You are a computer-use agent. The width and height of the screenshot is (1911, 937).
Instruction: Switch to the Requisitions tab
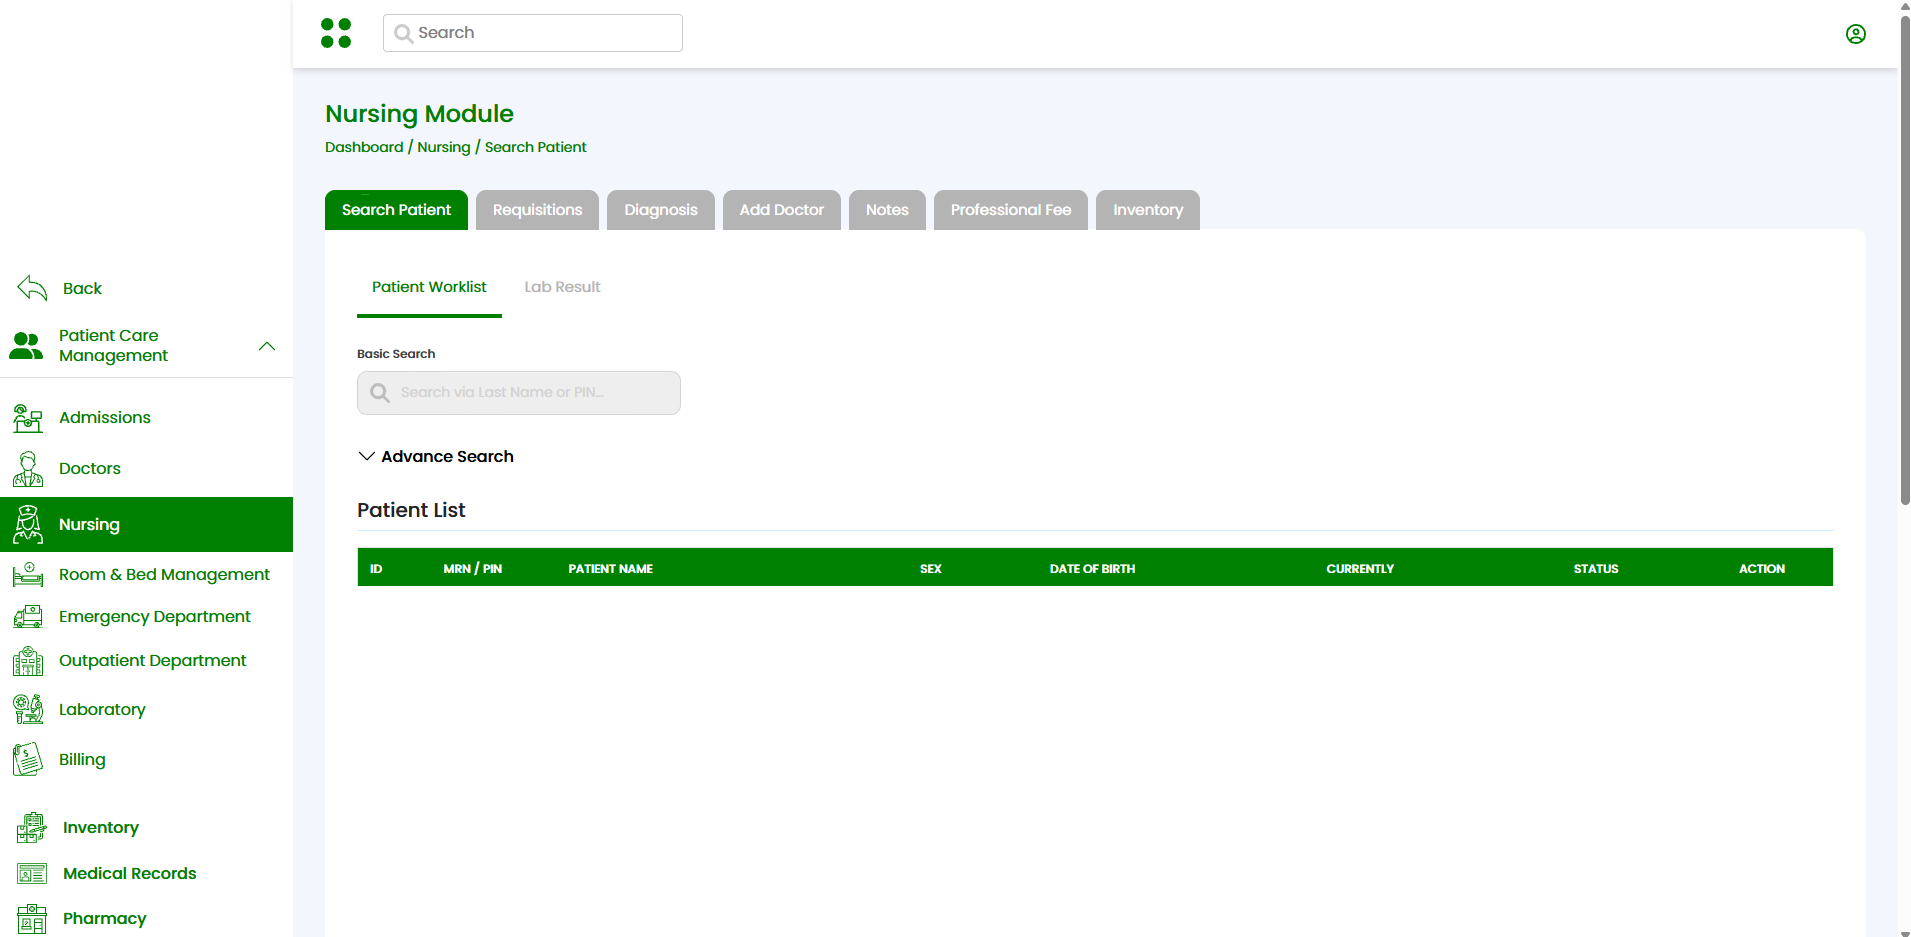click(537, 210)
